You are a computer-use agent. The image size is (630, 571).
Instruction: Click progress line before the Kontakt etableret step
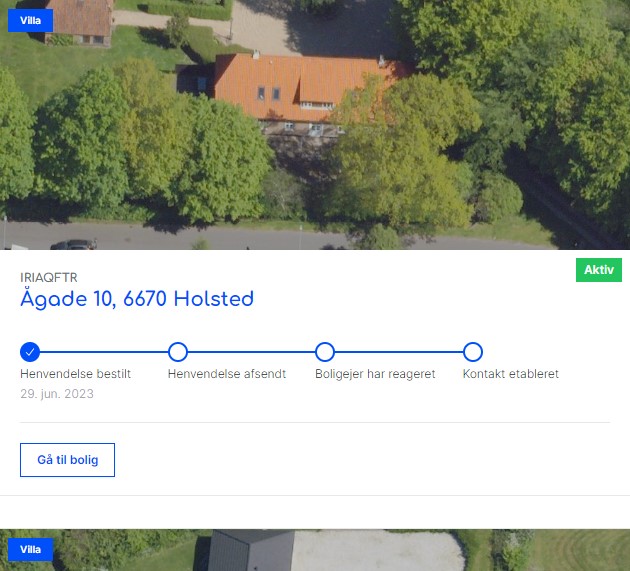pos(399,352)
